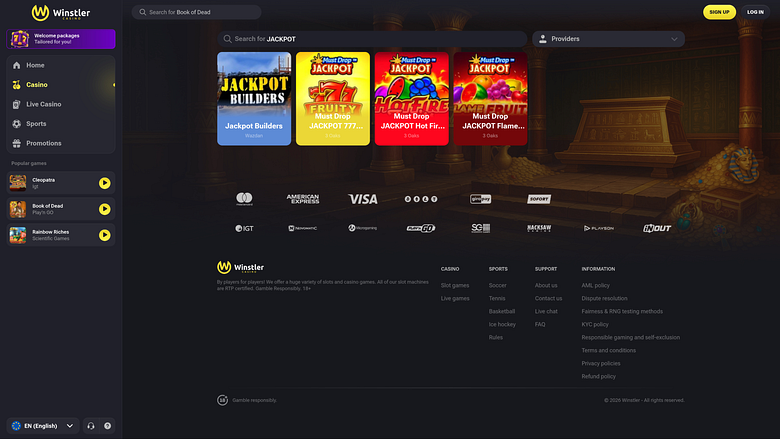Image resolution: width=780 pixels, height=439 pixels.
Task: Click the headset support icon
Action: (x=91, y=426)
